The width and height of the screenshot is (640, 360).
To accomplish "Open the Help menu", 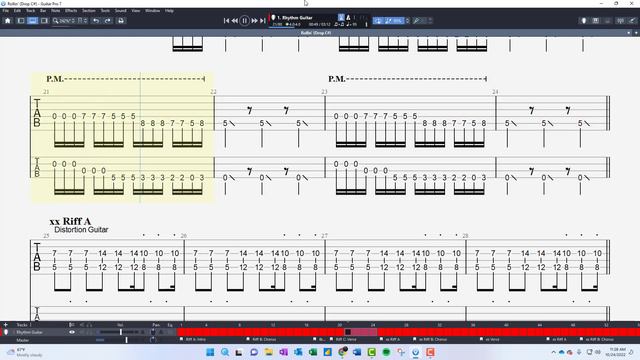I will pyautogui.click(x=169, y=11).
